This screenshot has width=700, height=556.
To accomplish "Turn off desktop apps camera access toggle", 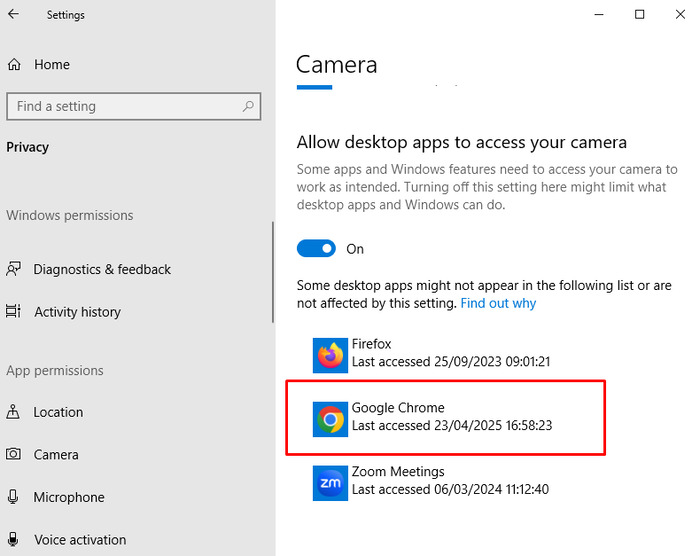I will (x=316, y=248).
